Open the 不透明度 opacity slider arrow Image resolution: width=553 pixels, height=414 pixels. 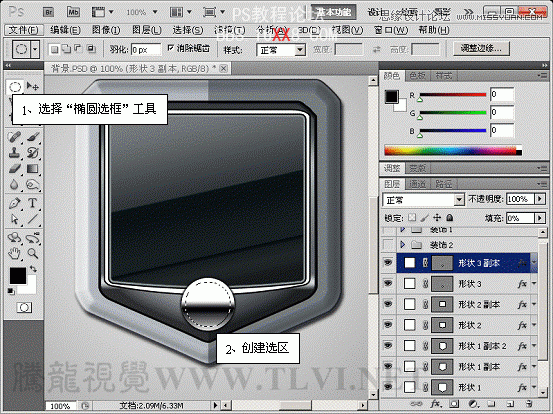point(540,199)
